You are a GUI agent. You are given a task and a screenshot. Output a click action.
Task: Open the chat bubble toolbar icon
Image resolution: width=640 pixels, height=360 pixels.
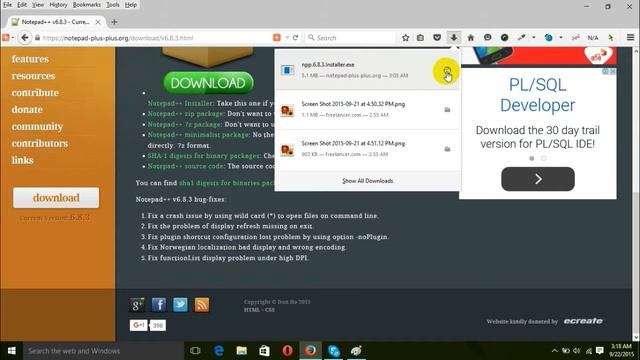click(x=487, y=38)
